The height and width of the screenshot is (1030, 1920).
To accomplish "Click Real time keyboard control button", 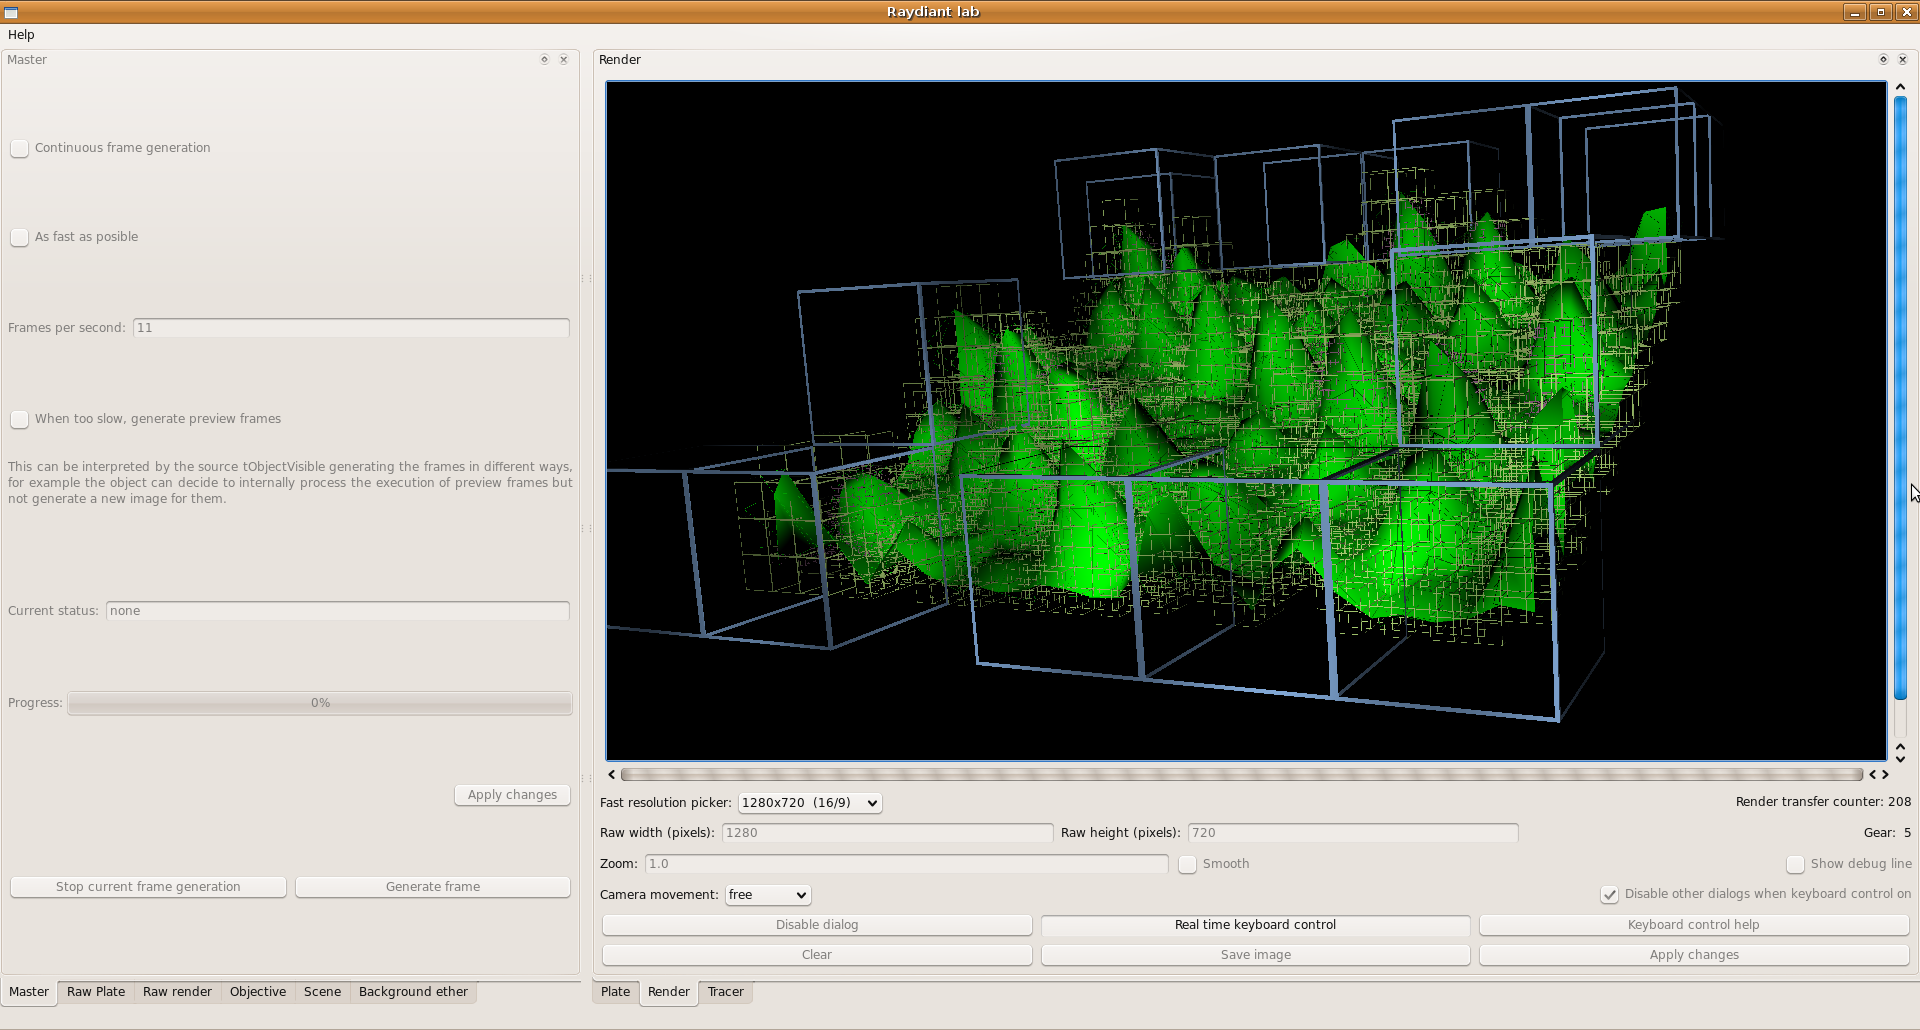I will (1255, 925).
